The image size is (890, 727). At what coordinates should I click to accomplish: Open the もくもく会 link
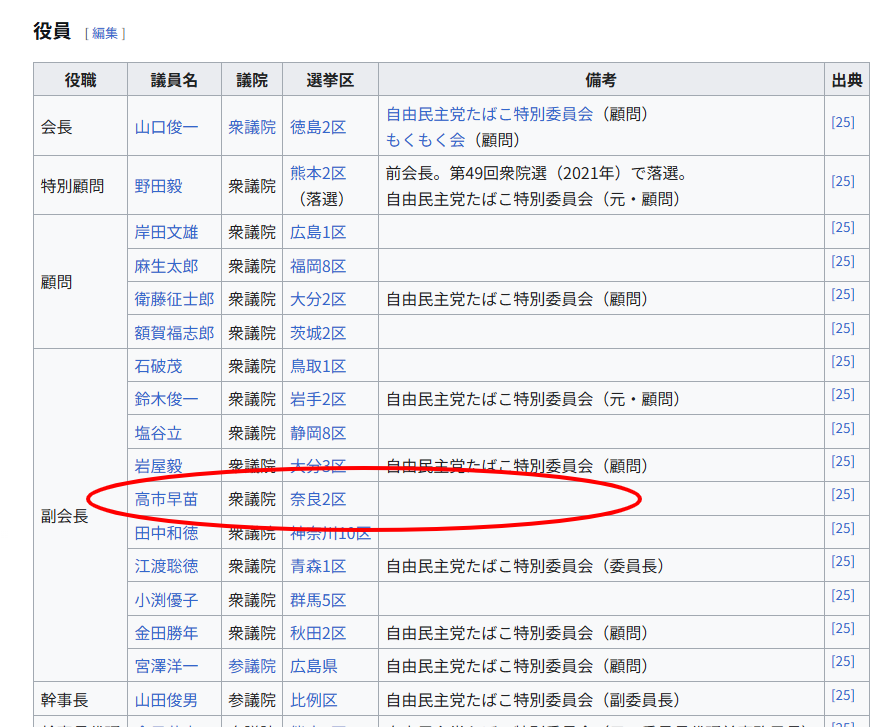[425, 139]
